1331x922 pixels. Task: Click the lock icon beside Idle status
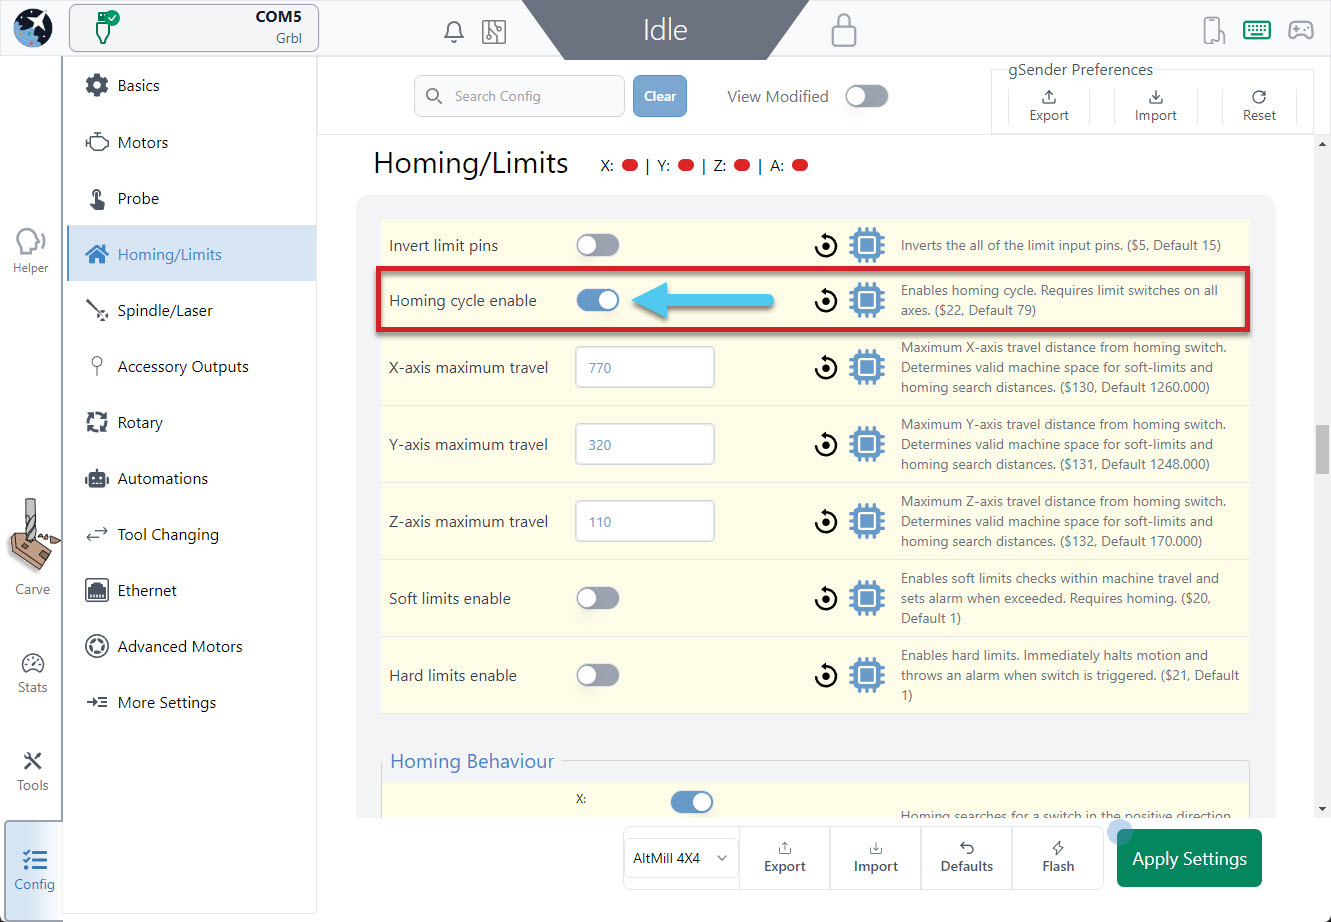(x=844, y=30)
